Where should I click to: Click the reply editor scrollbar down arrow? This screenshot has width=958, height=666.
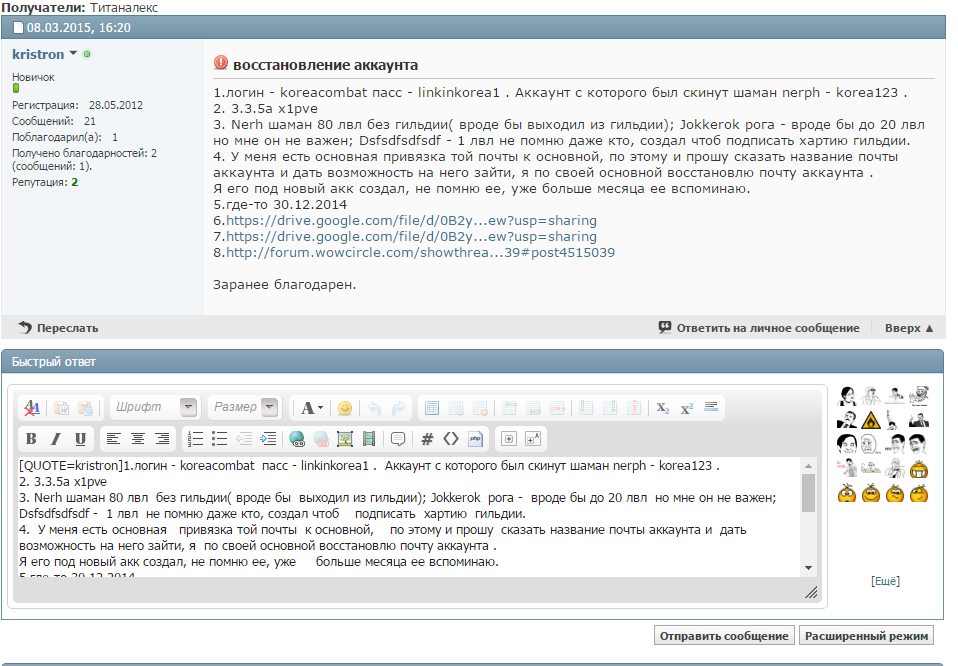808,567
